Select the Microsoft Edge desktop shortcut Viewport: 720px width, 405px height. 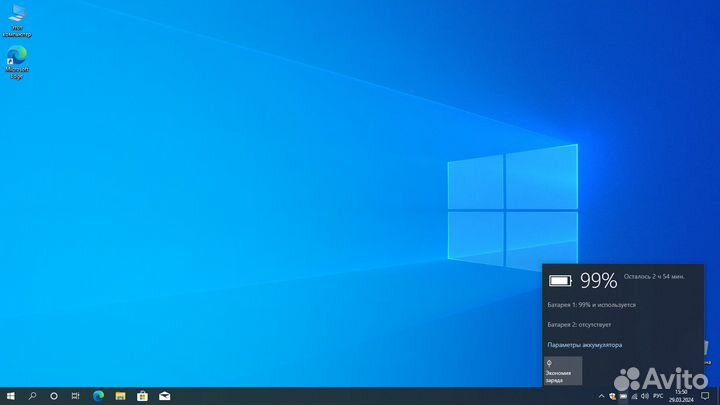[x=17, y=62]
